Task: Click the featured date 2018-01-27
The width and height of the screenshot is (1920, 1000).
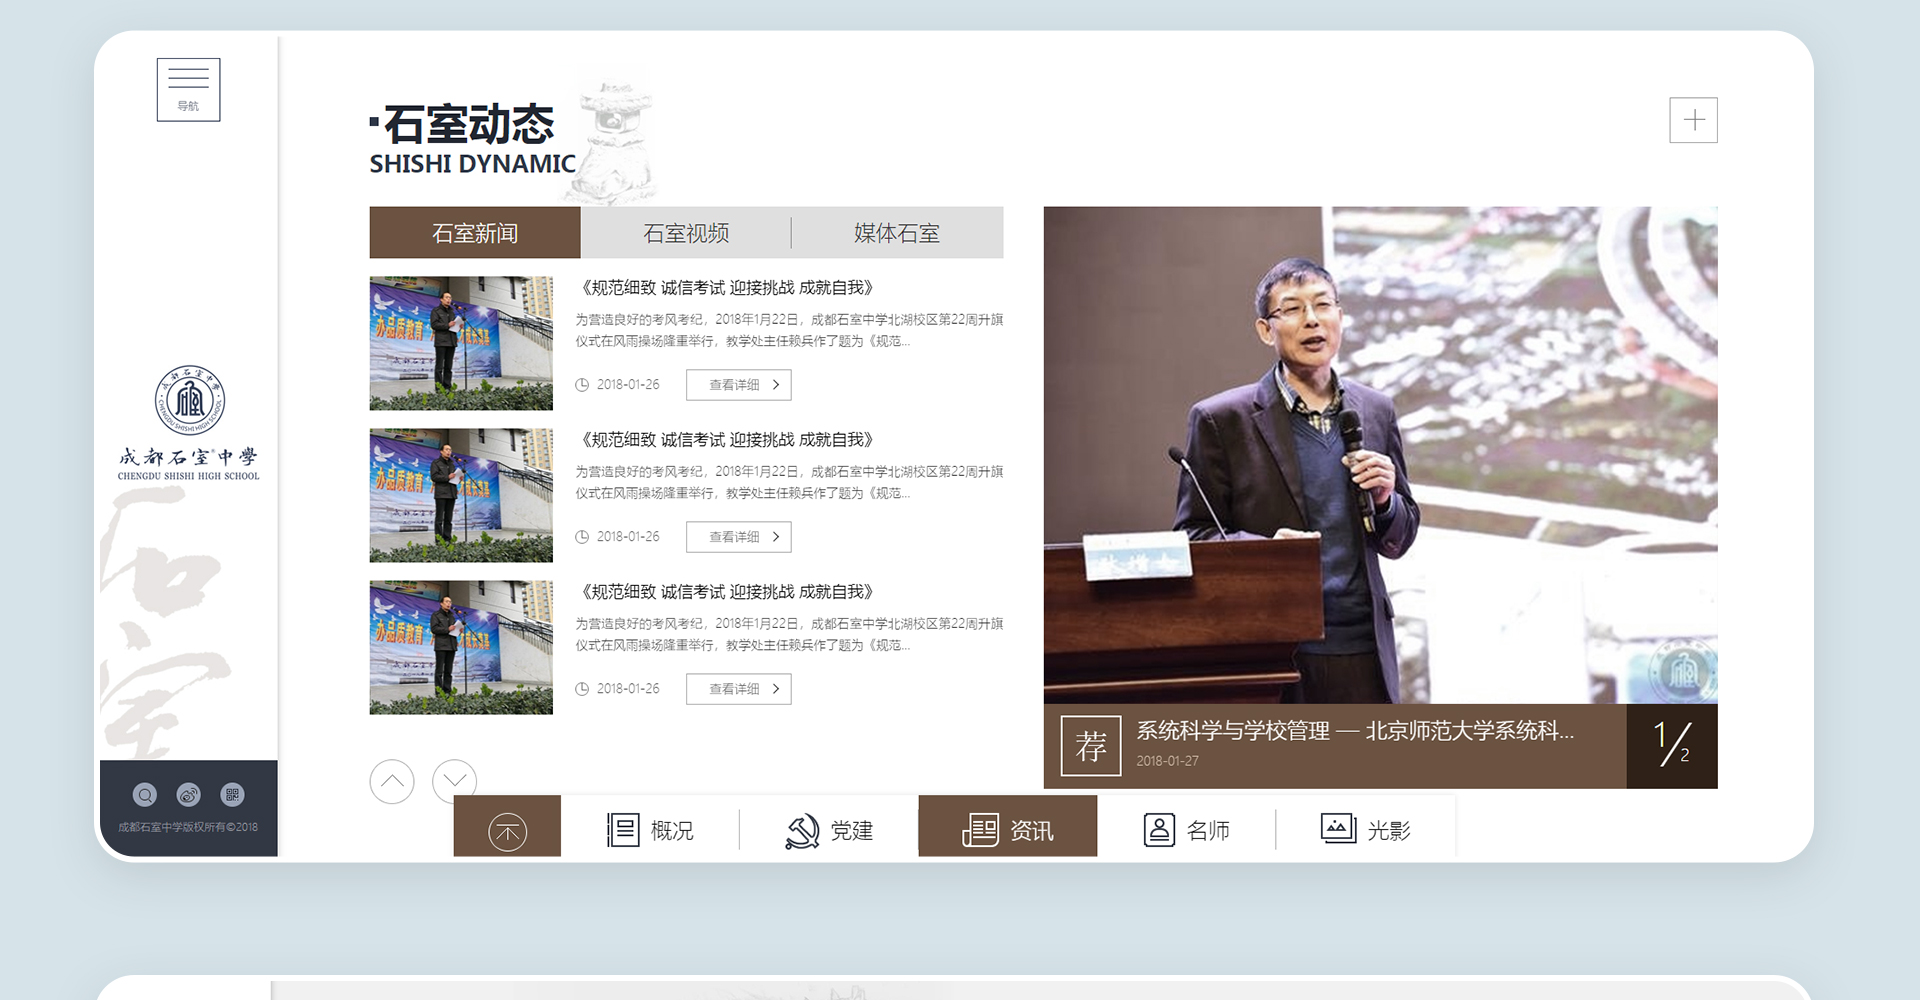Action: pos(1167,761)
